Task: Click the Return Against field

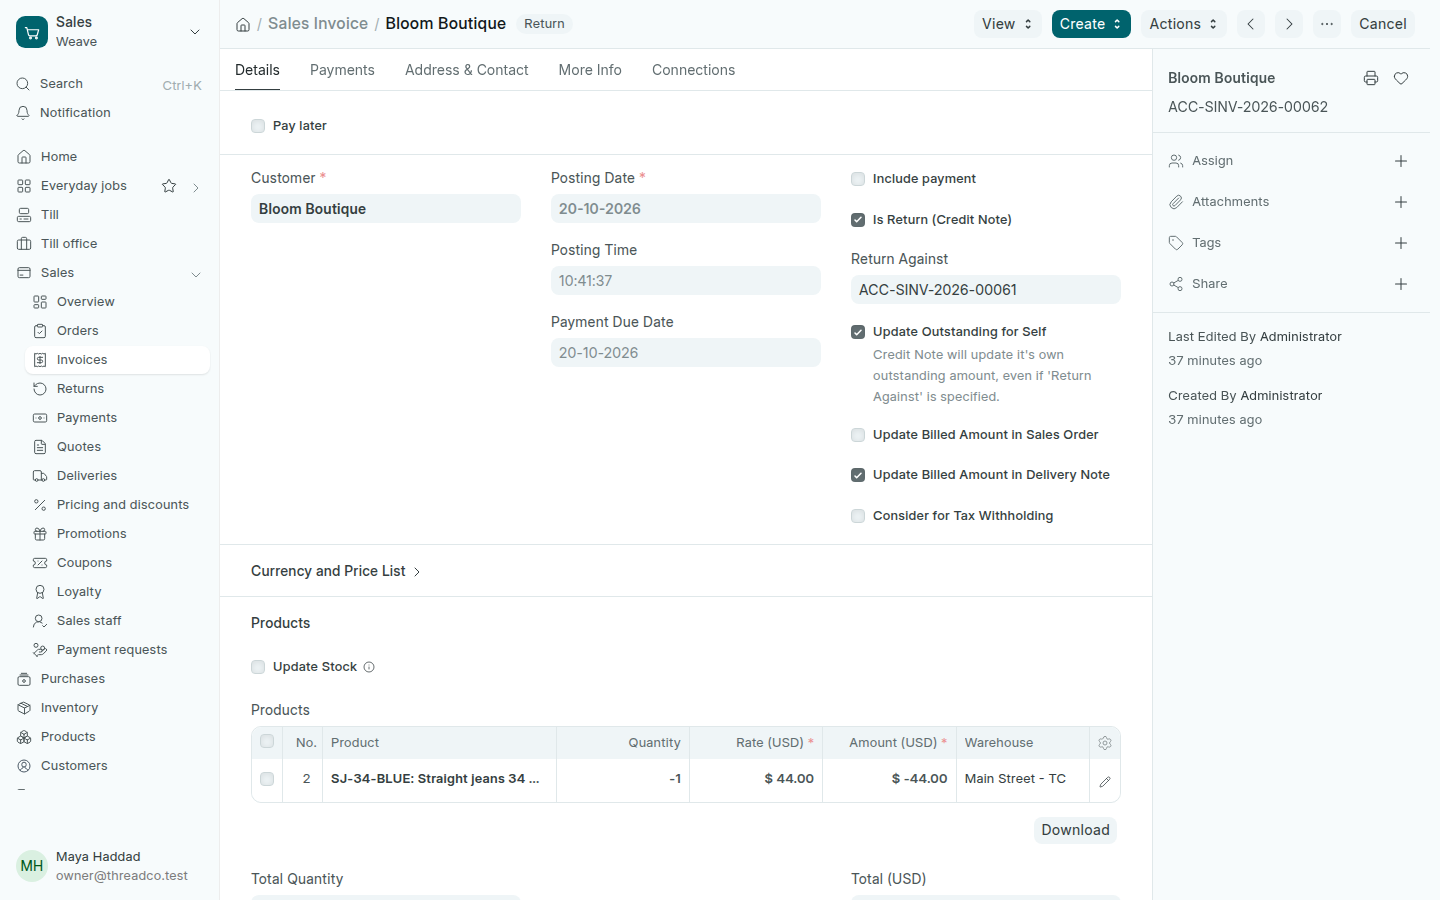Action: (x=986, y=290)
